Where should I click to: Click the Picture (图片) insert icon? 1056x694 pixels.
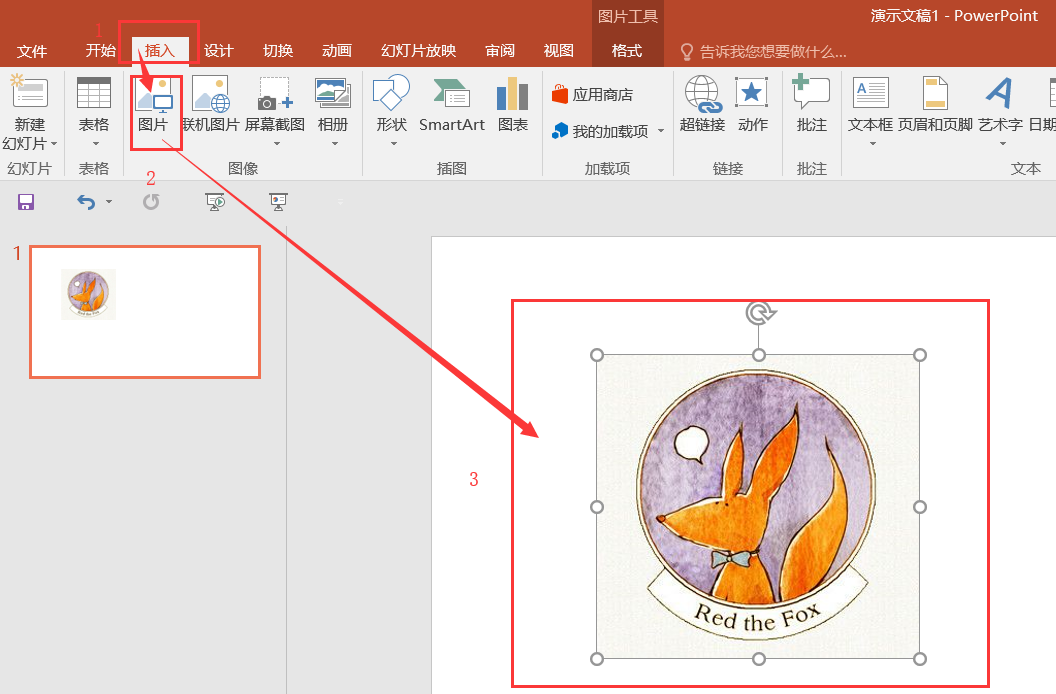155,96
